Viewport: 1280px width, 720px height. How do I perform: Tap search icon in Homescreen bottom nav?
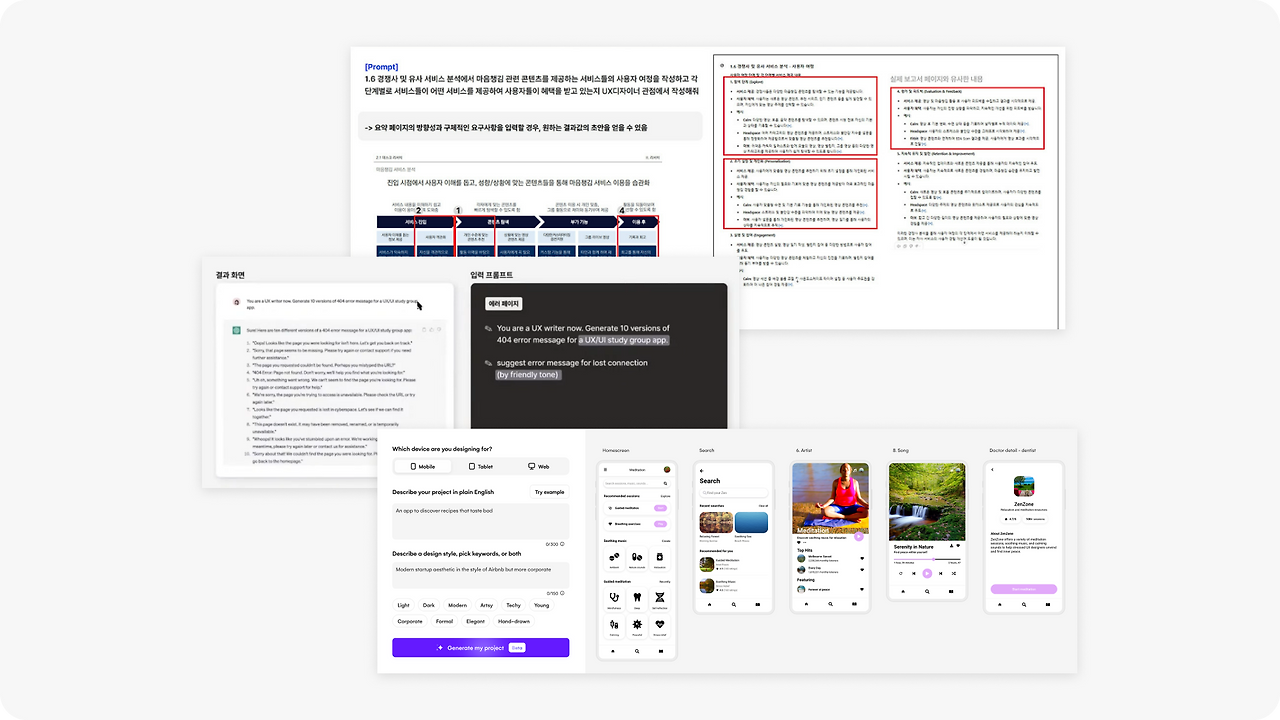(x=637, y=651)
